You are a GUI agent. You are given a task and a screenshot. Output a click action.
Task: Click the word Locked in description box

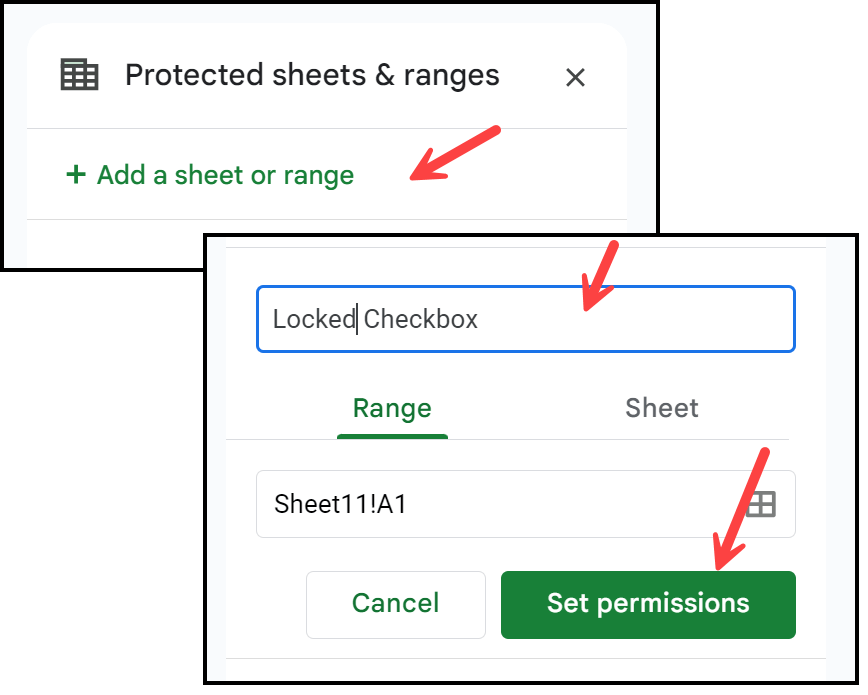point(314,319)
